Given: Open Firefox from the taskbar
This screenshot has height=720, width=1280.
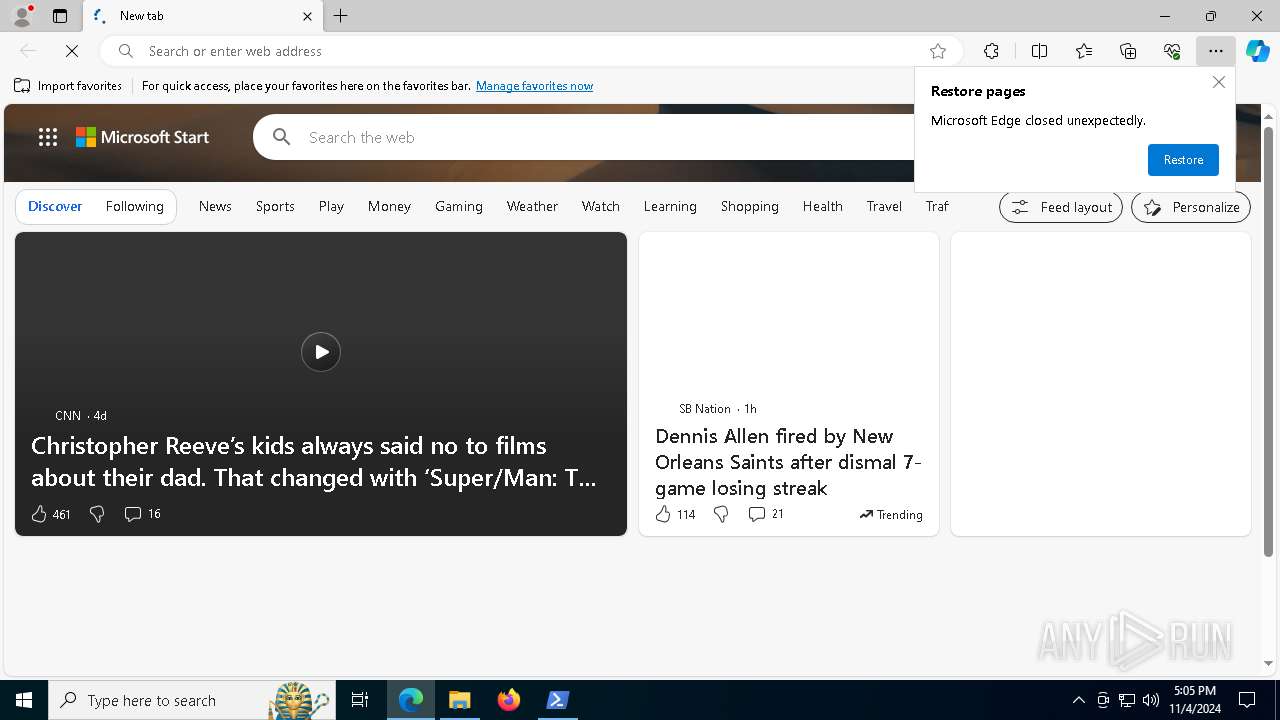Looking at the screenshot, I should pos(509,700).
